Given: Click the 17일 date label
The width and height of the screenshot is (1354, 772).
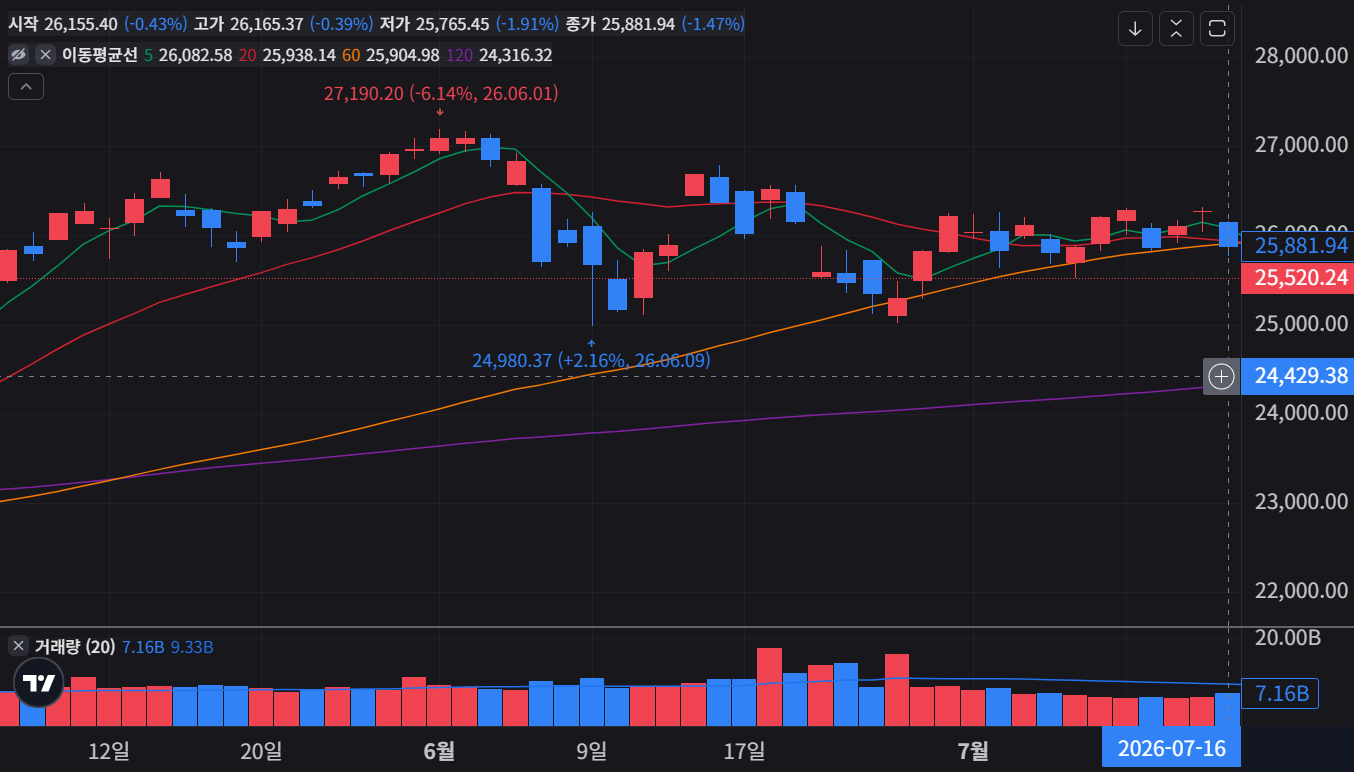Looking at the screenshot, I should [744, 750].
